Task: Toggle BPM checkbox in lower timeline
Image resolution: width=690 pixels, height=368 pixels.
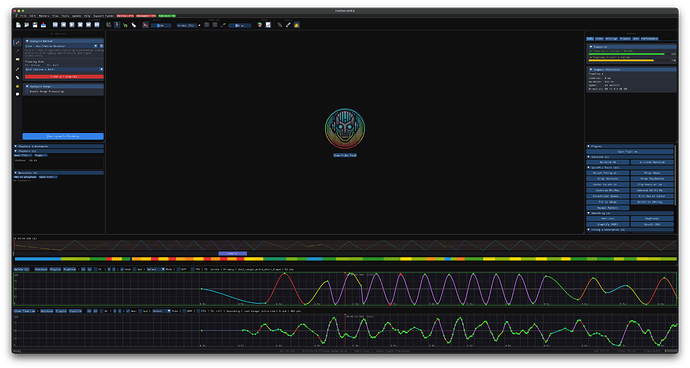Action: [185, 311]
